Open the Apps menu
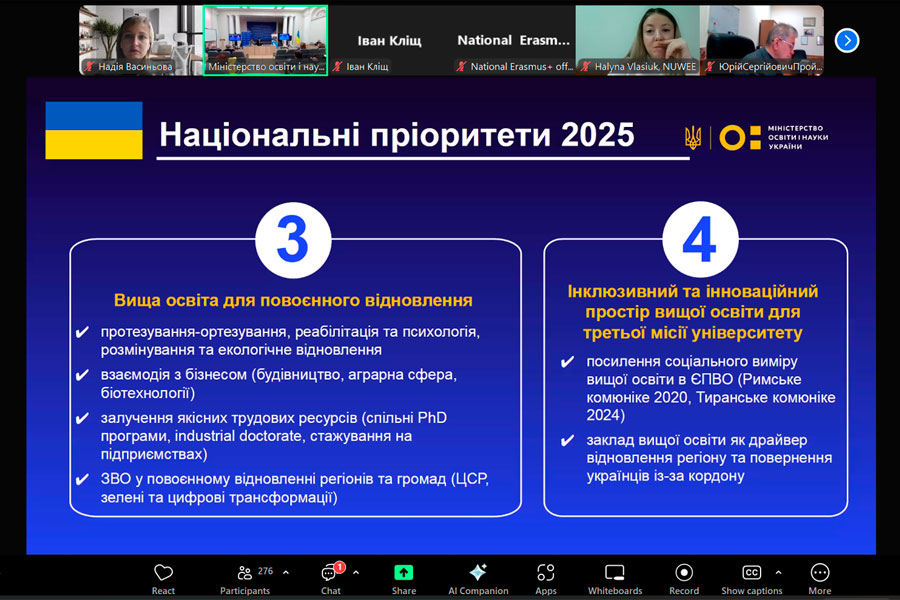 coord(545,579)
